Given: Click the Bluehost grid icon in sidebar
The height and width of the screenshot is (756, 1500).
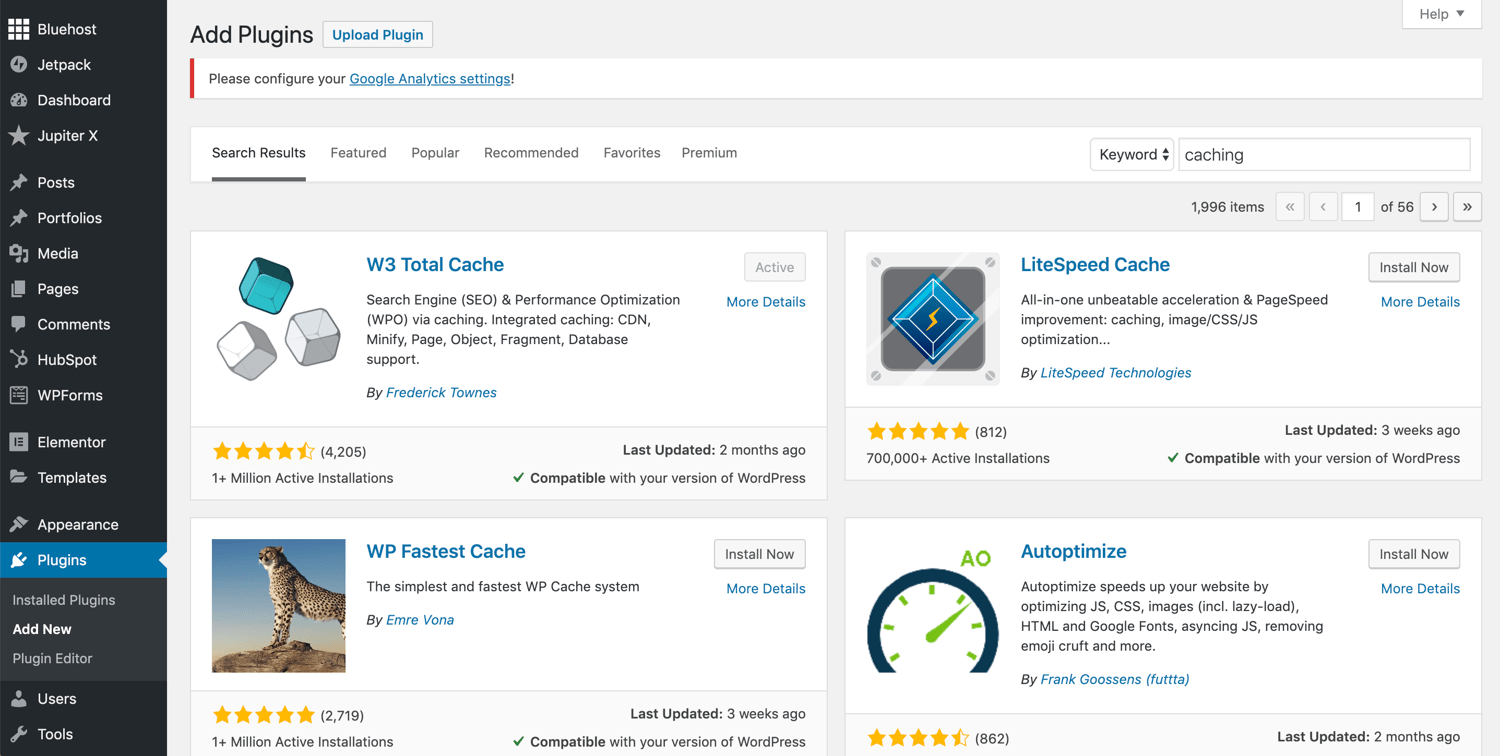Looking at the screenshot, I should click(x=18, y=30).
